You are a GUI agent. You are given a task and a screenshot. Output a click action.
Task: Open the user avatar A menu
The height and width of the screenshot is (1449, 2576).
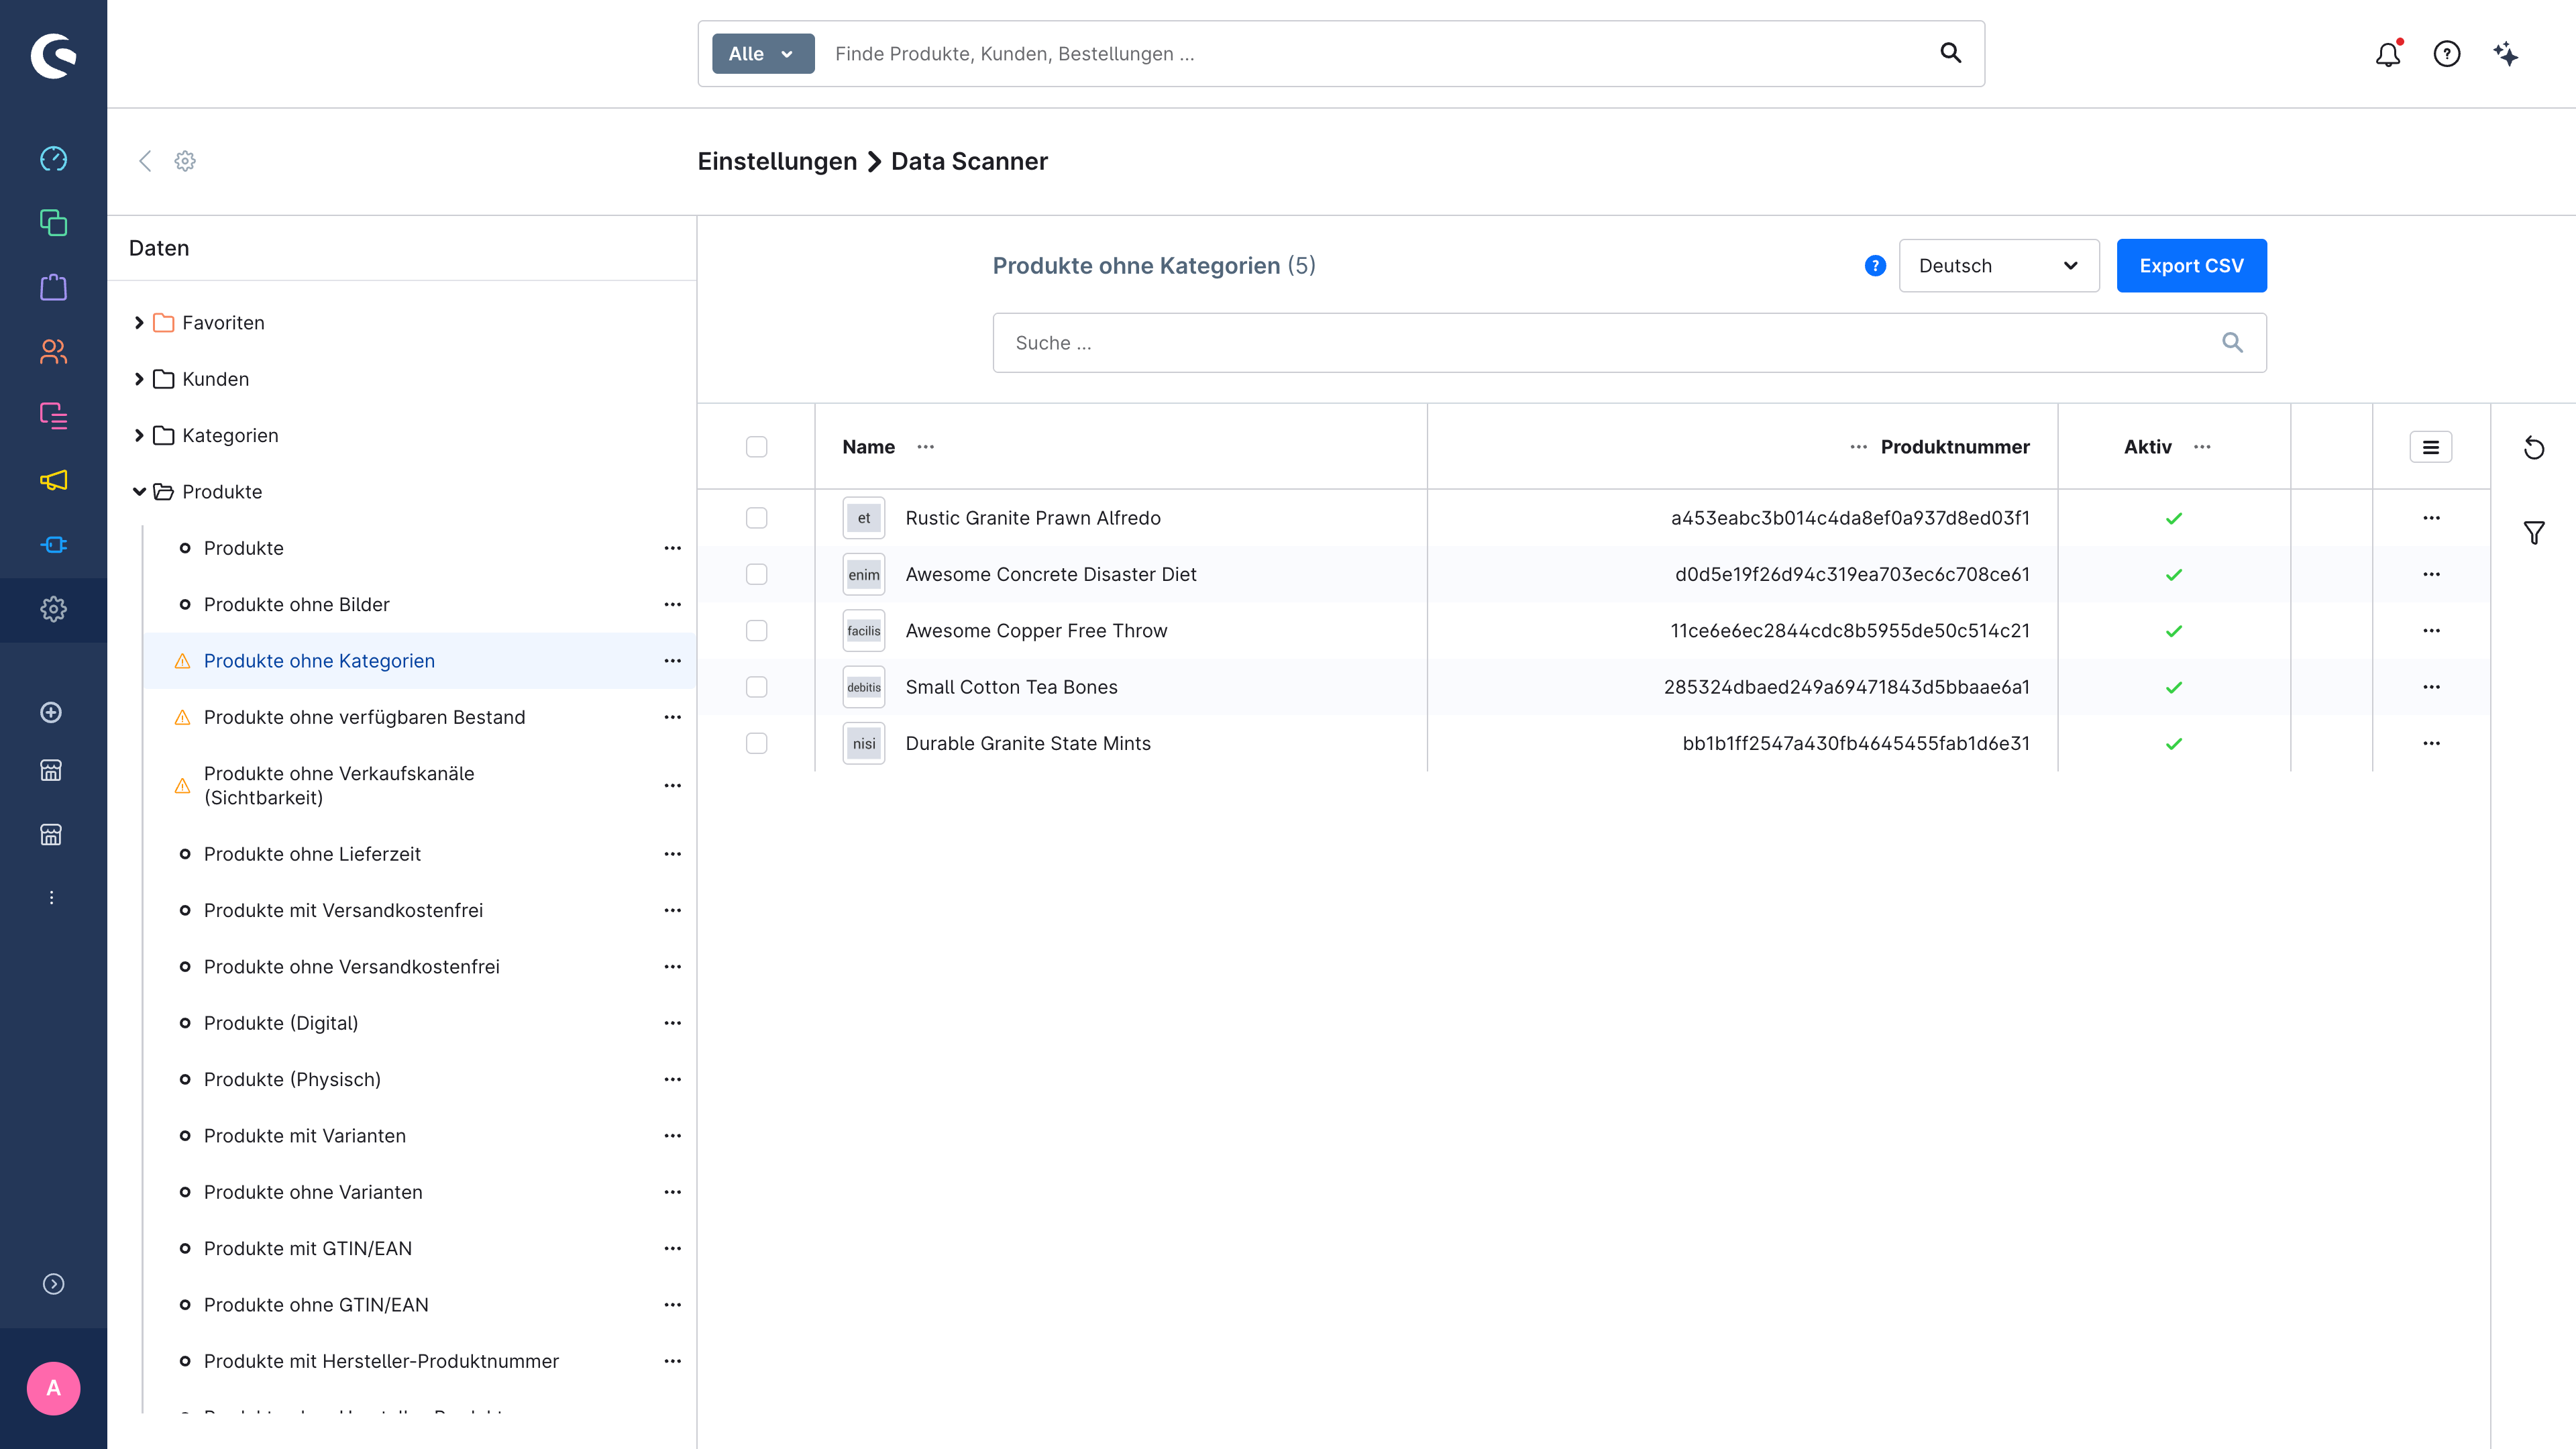coord(53,1388)
